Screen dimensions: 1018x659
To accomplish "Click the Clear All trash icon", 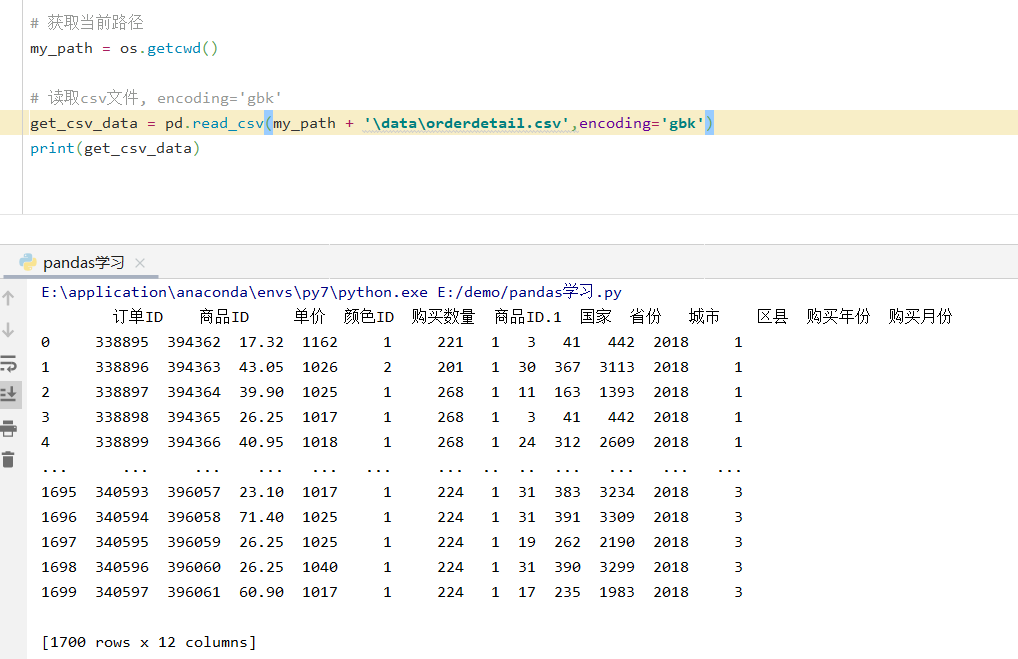I will coord(8,460).
